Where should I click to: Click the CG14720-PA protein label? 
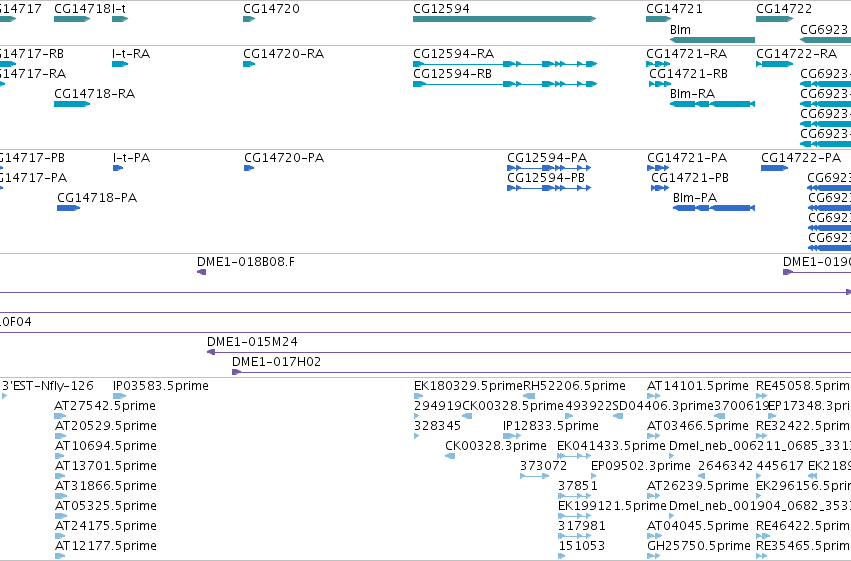[x=284, y=158]
